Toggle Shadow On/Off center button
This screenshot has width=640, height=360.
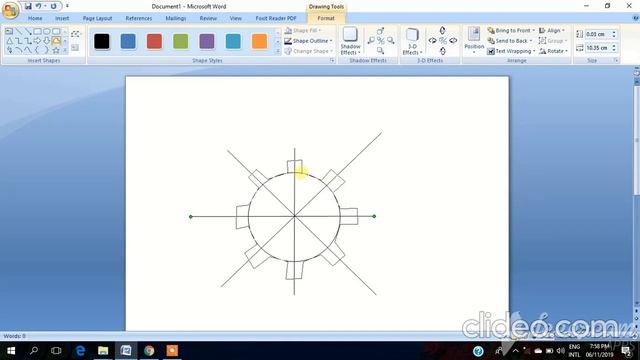pyautogui.click(x=380, y=40)
